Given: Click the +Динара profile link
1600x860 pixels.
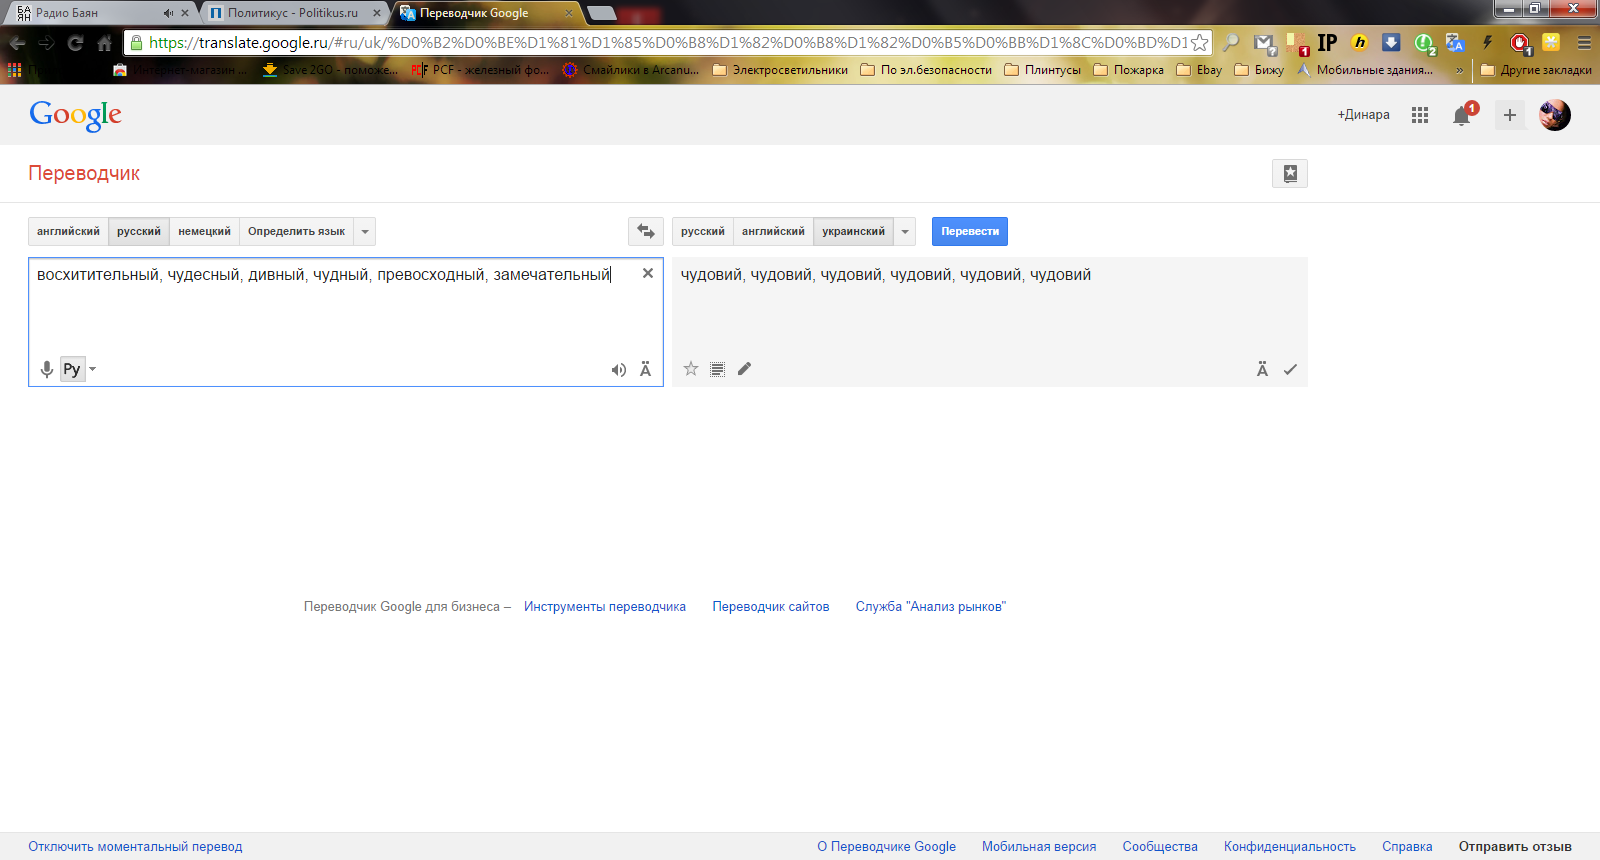Looking at the screenshot, I should (x=1364, y=115).
